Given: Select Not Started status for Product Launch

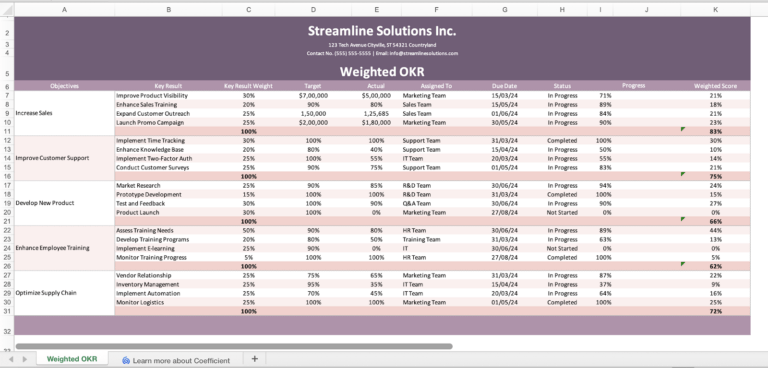Looking at the screenshot, I should point(562,212).
